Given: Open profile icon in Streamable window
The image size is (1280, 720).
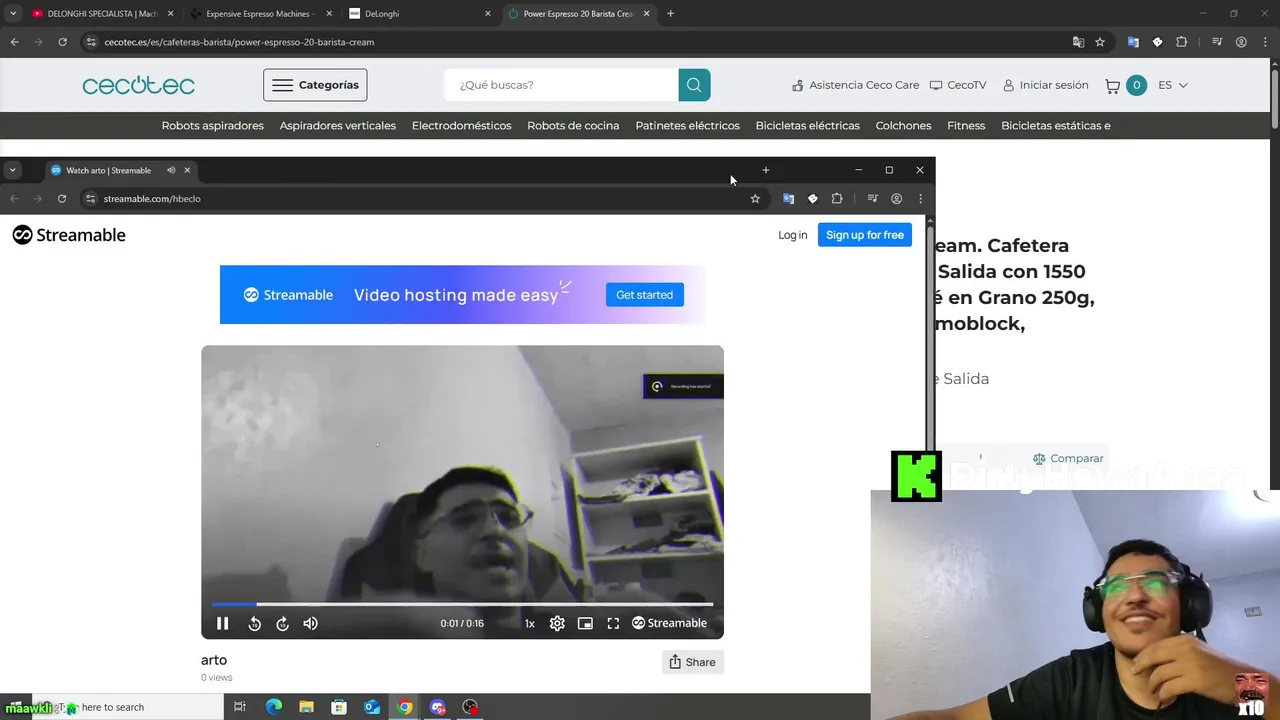Looking at the screenshot, I should coord(896,199).
